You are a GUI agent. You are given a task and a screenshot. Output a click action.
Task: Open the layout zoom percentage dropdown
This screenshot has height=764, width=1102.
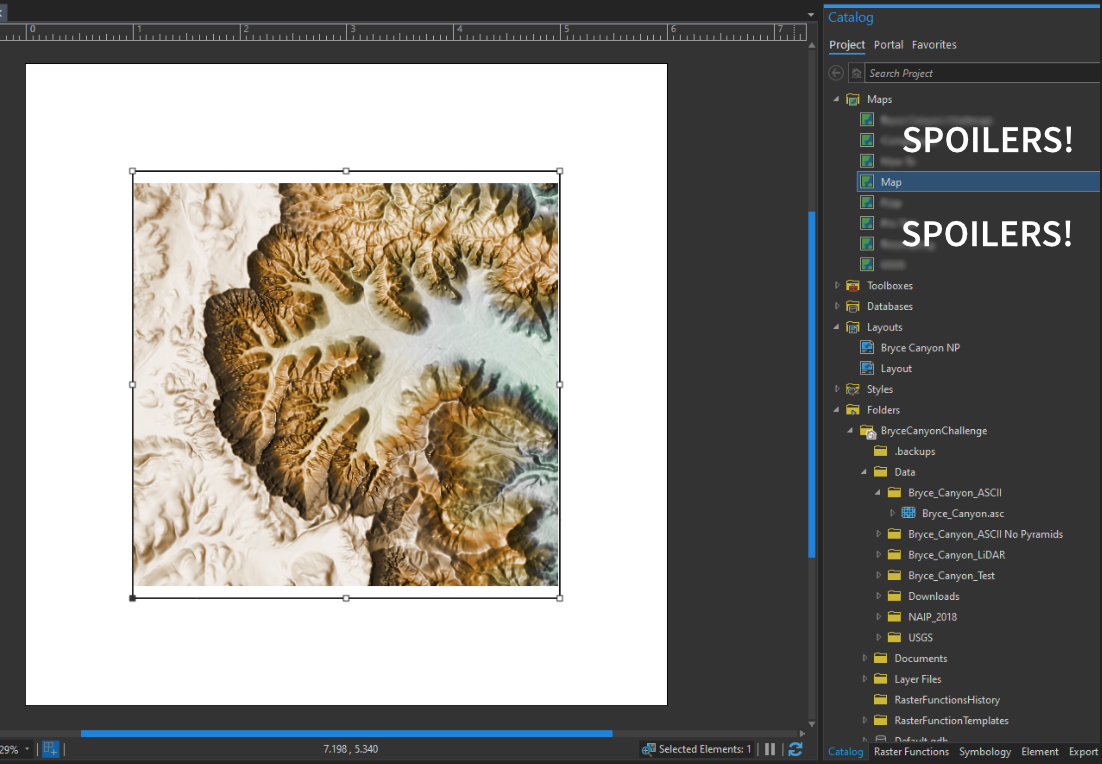tap(27, 749)
